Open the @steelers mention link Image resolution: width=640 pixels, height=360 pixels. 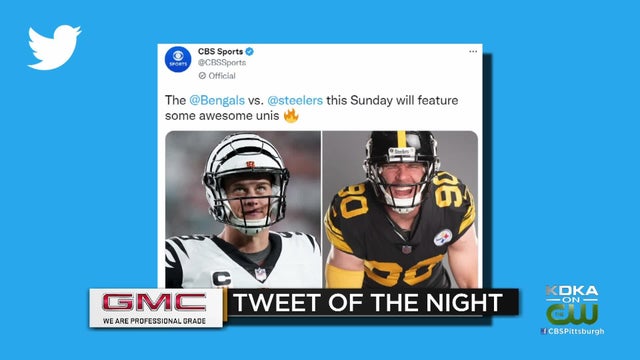tap(295, 100)
